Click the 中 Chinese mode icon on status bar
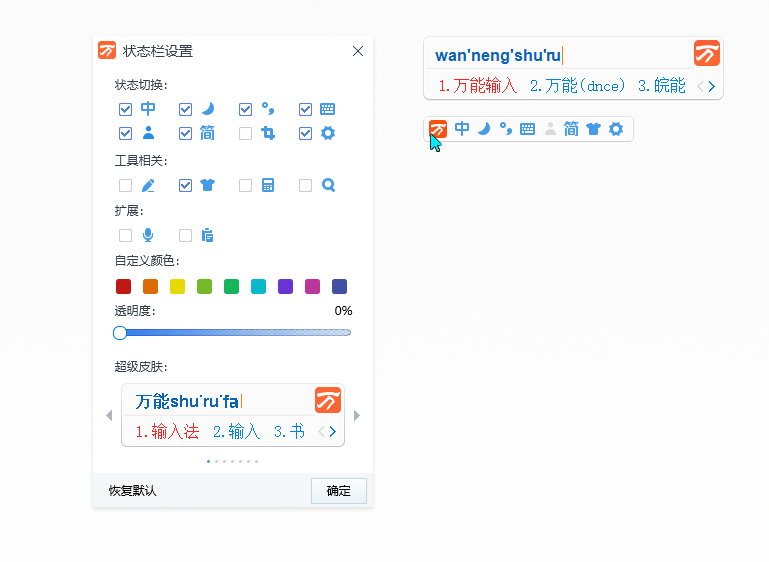The height and width of the screenshot is (562, 769). [x=462, y=129]
